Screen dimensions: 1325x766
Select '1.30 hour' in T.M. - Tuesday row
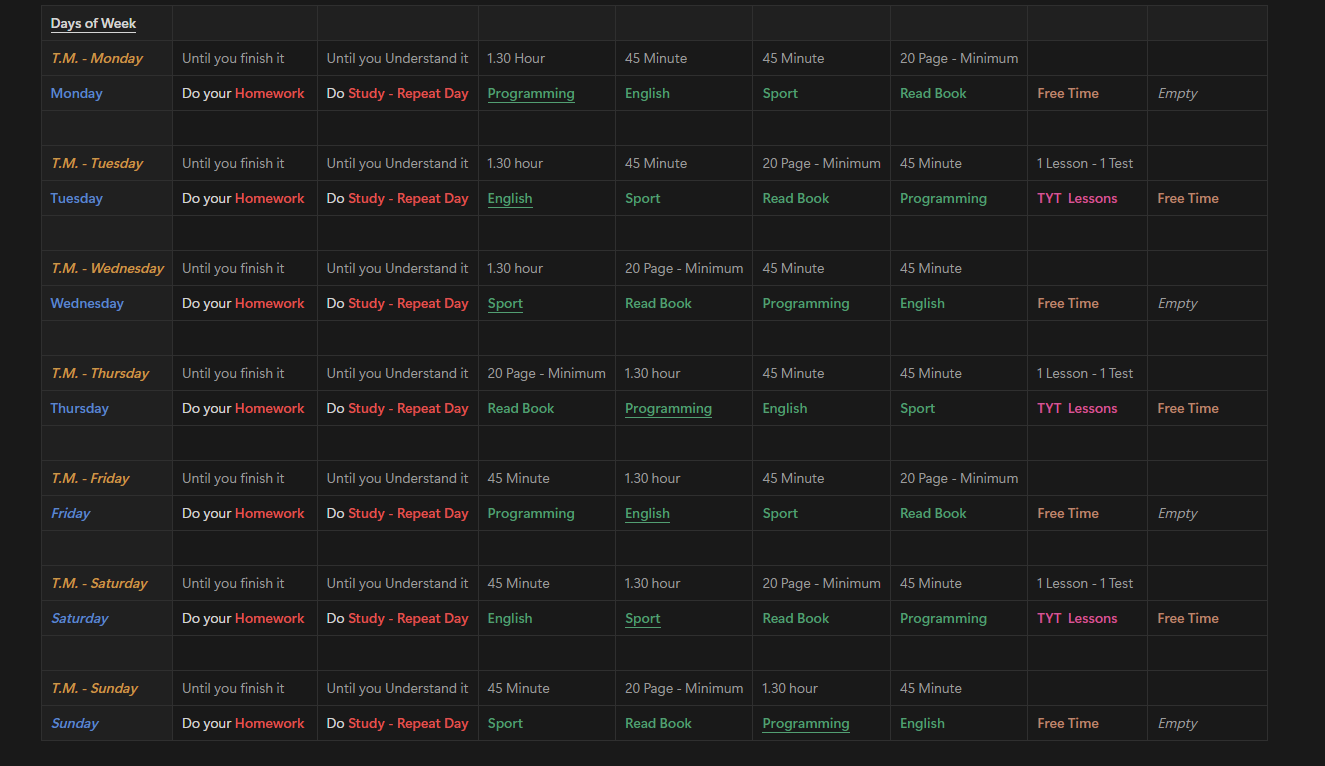coord(515,163)
